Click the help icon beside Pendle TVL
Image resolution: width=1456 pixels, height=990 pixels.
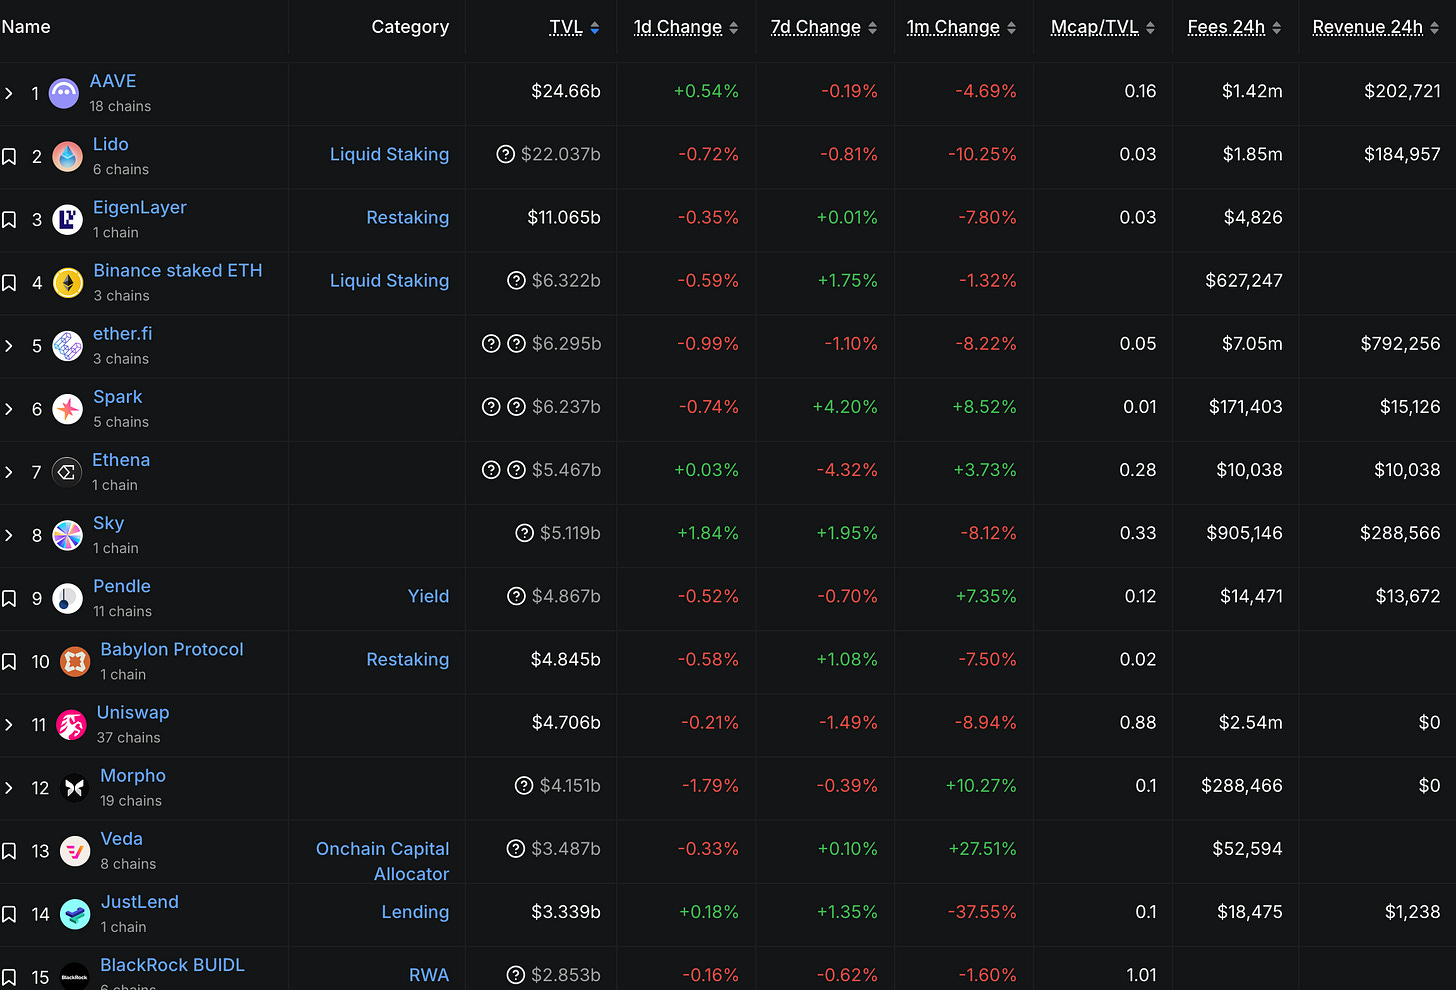pyautogui.click(x=516, y=596)
